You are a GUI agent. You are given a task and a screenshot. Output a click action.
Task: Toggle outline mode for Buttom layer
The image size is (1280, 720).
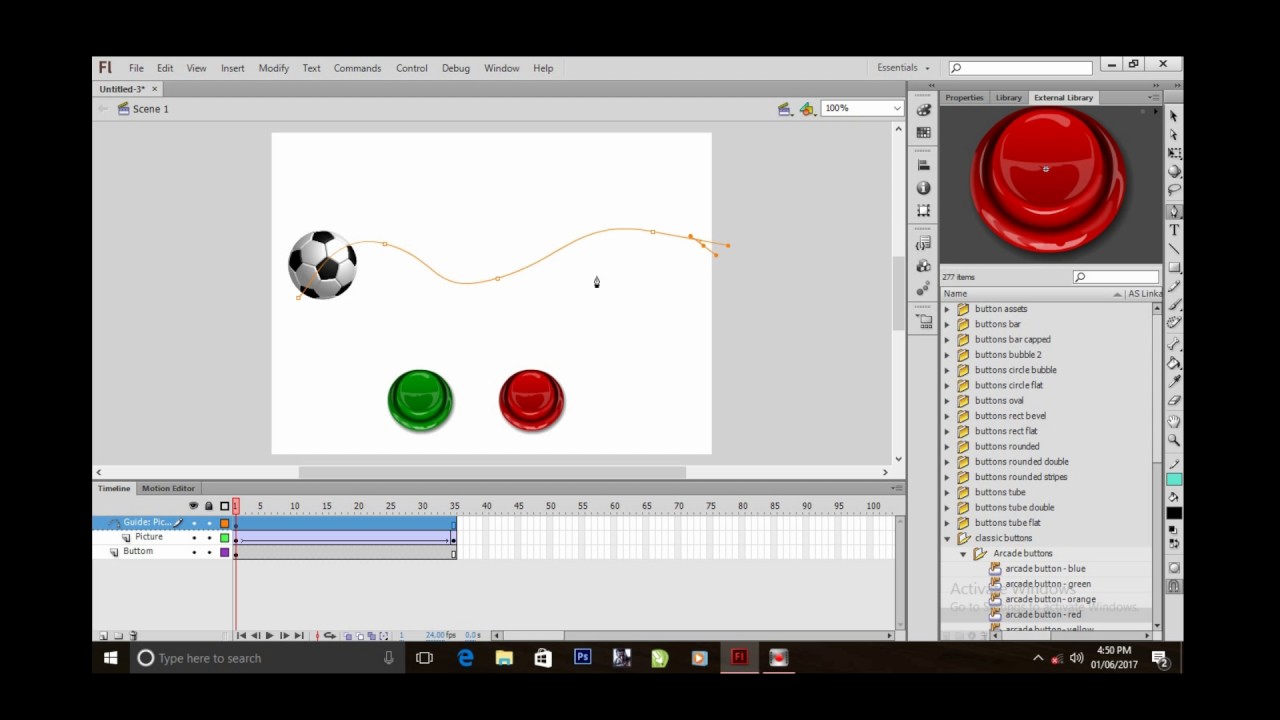pyautogui.click(x=225, y=552)
